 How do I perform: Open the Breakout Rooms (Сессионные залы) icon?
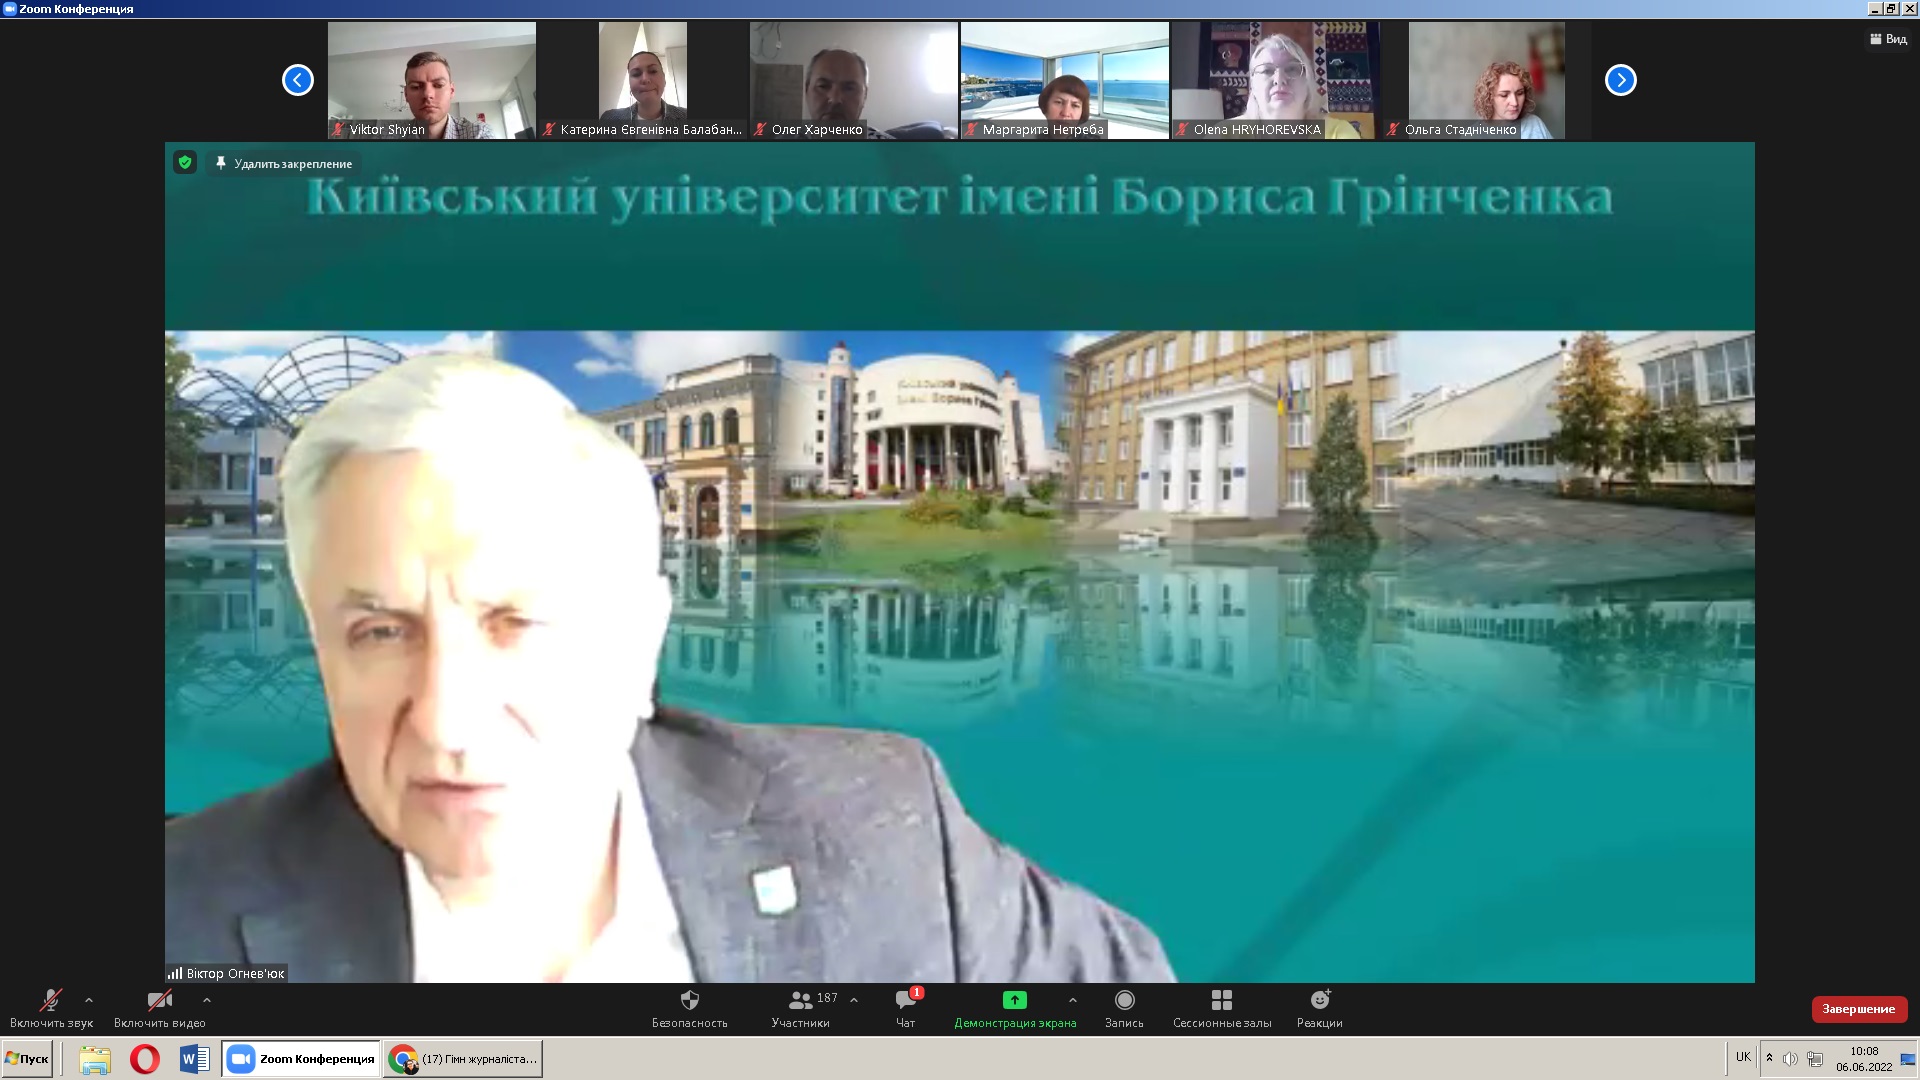[x=1221, y=1001]
